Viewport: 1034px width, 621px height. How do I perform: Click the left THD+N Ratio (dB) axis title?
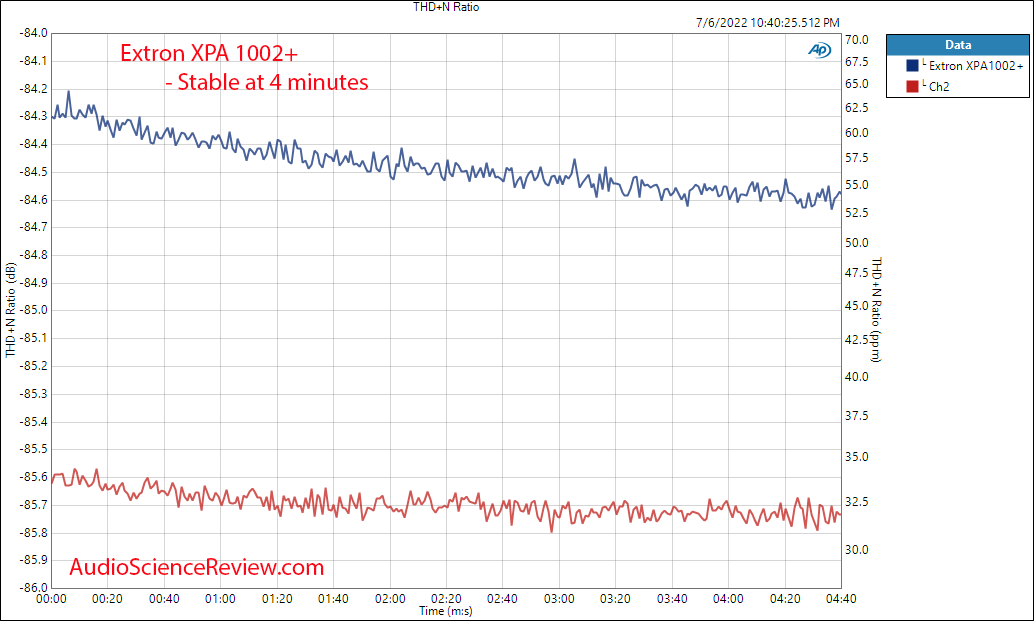[10, 310]
